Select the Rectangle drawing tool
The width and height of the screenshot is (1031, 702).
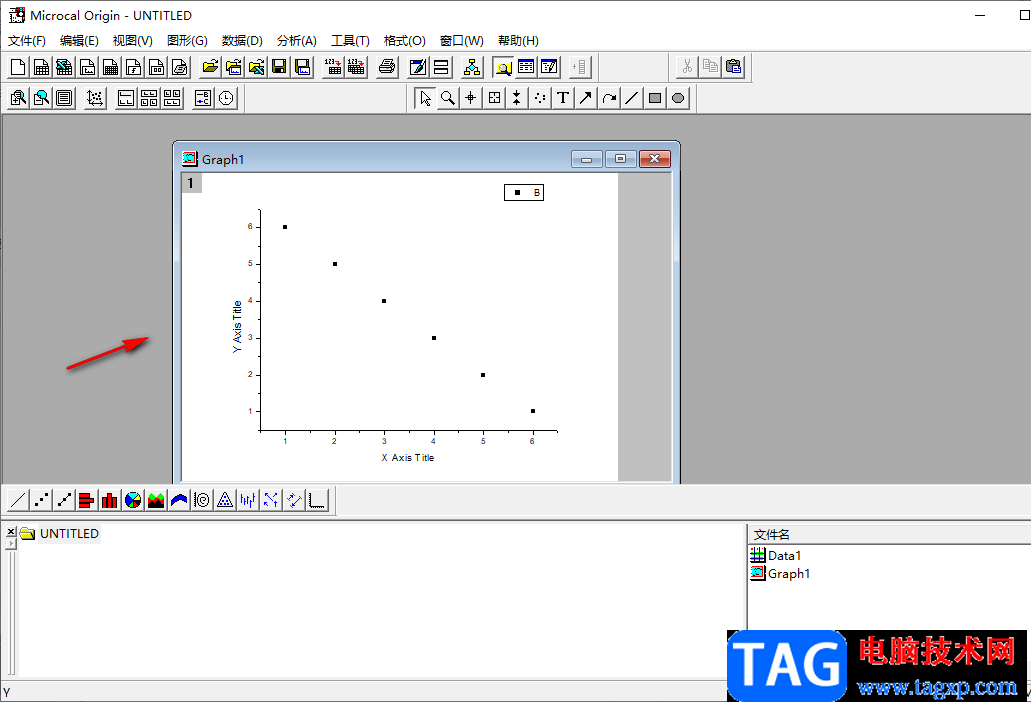(x=655, y=99)
